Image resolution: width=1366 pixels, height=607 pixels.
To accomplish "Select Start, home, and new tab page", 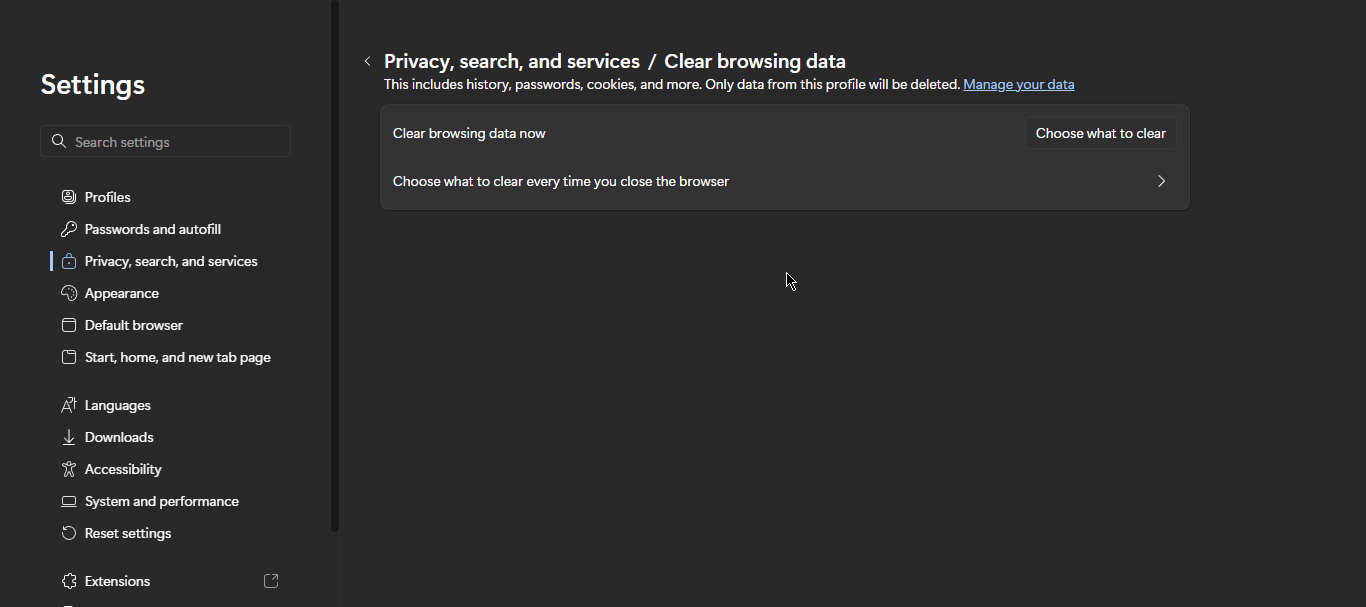I will point(177,357).
